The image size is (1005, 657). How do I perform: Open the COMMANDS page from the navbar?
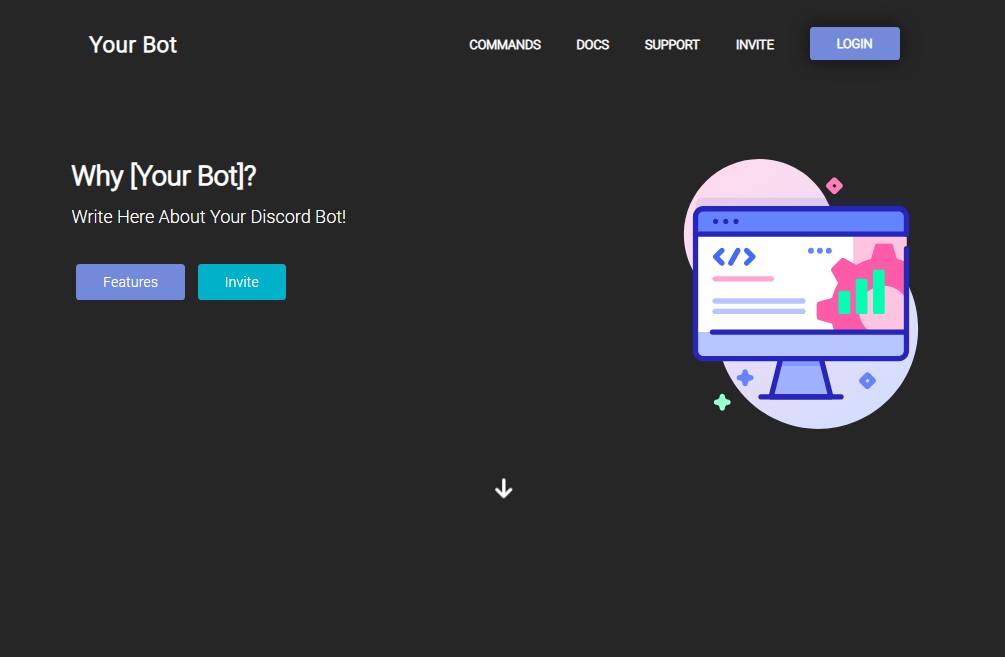click(505, 45)
